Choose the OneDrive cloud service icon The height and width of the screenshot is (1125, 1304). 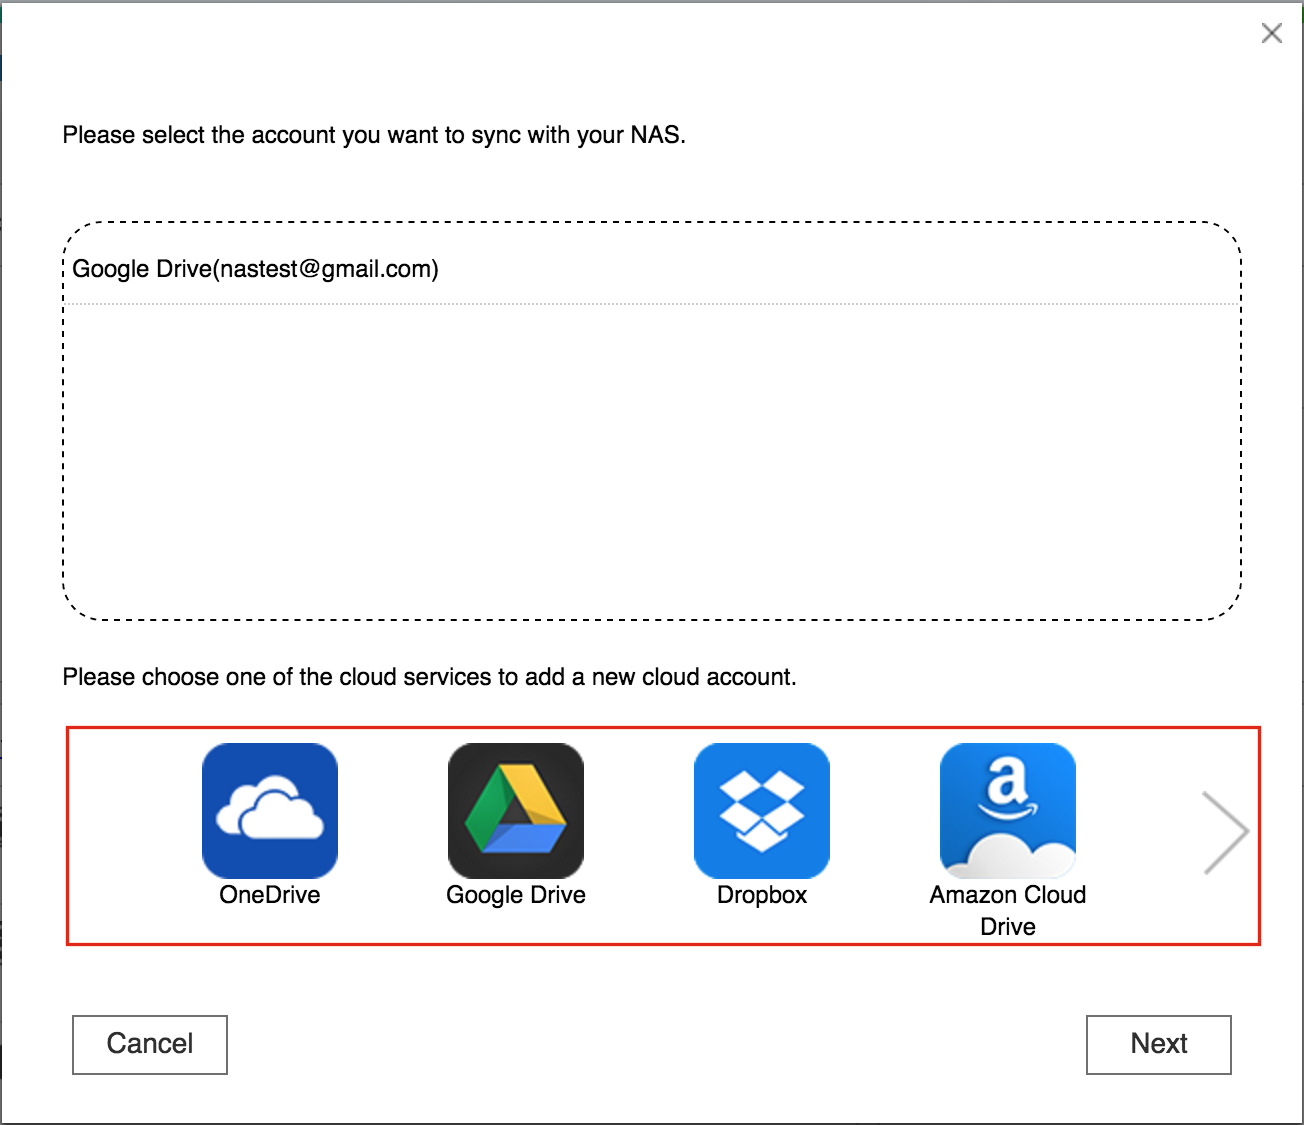click(x=270, y=811)
